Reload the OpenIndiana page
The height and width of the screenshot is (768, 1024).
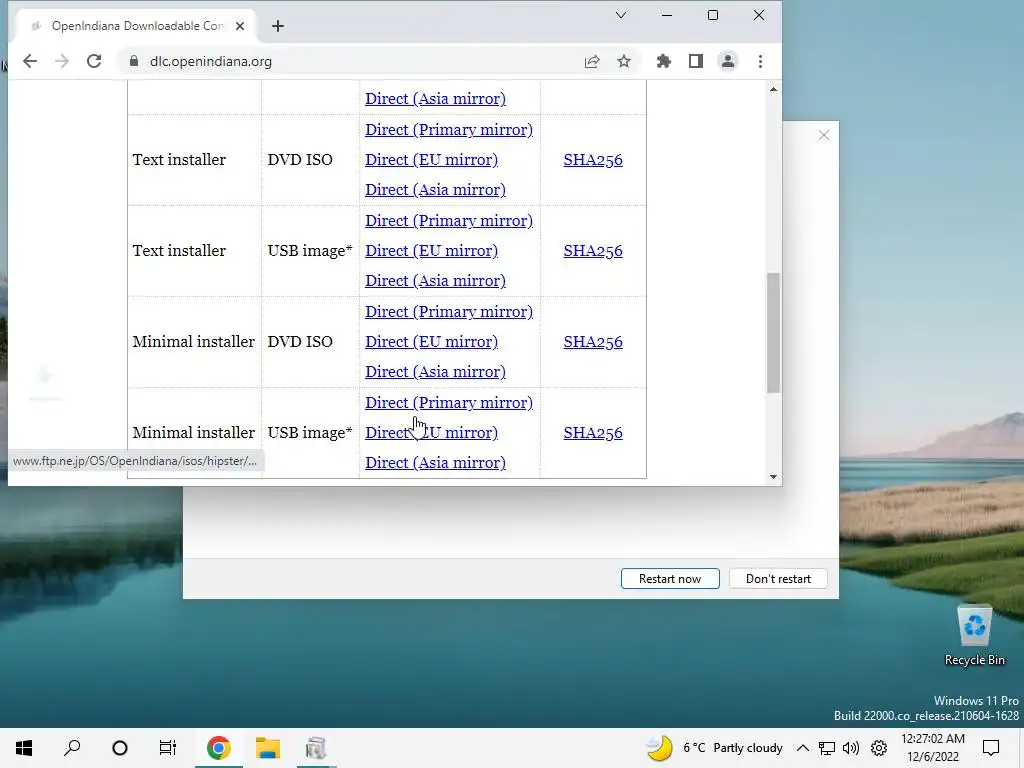tap(94, 61)
